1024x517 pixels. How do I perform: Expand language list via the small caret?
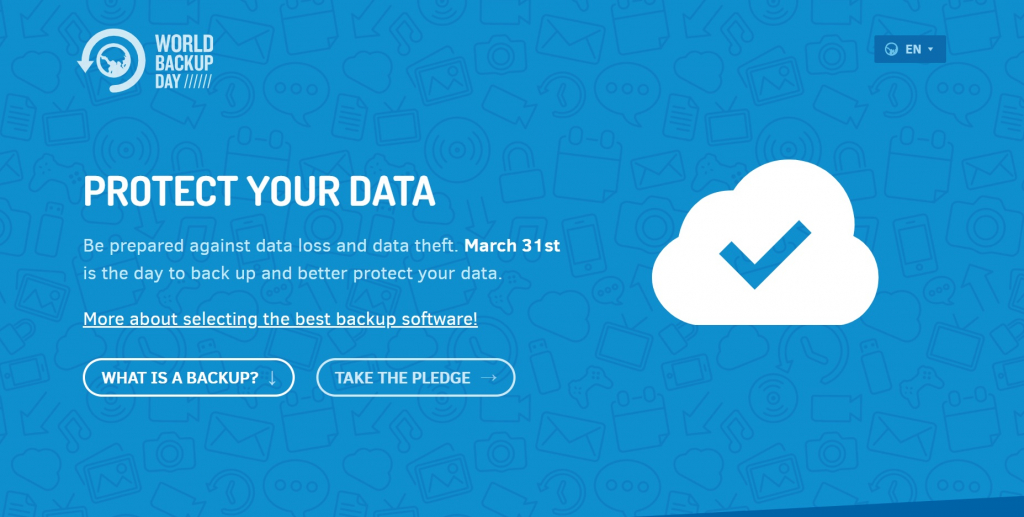point(930,49)
